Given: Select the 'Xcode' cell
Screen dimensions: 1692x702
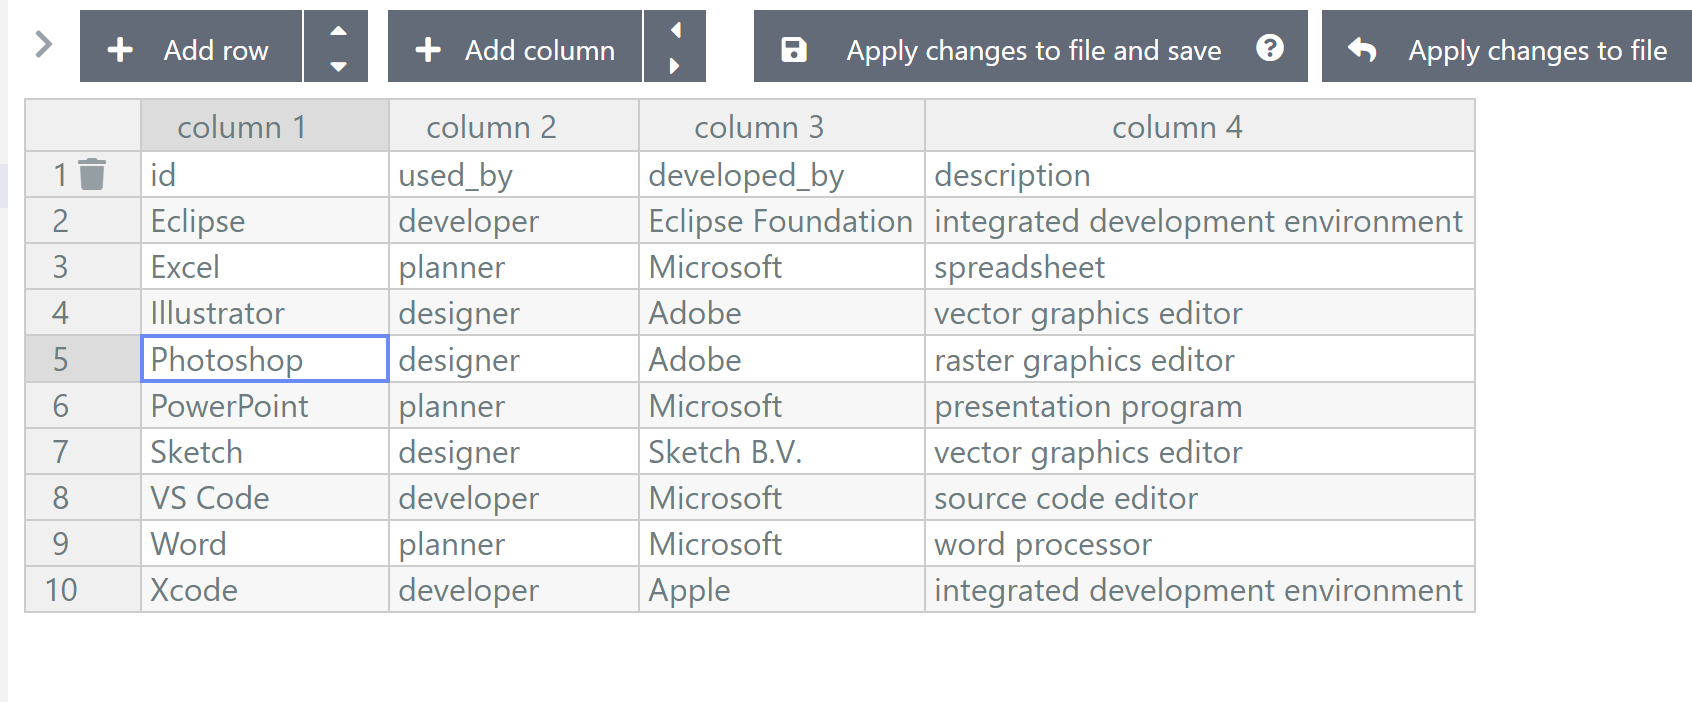Looking at the screenshot, I should pos(265,590).
